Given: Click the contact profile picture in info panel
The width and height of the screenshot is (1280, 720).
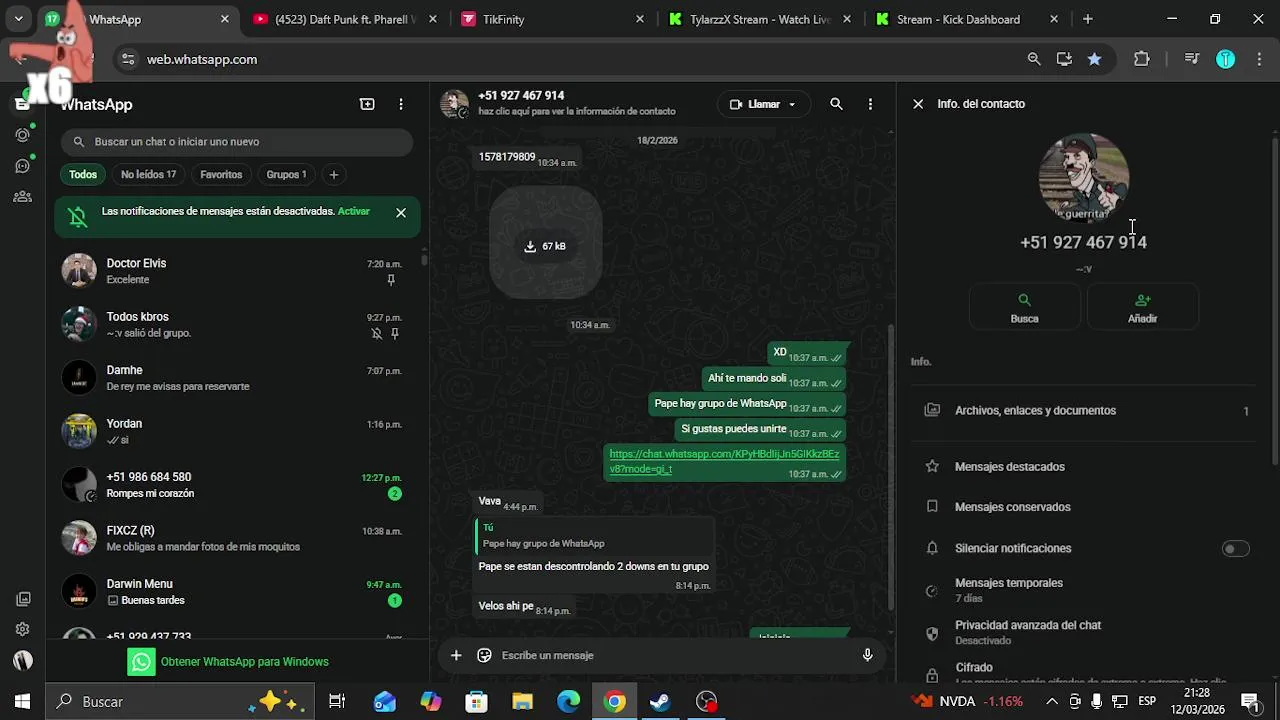Looking at the screenshot, I should click(1084, 177).
